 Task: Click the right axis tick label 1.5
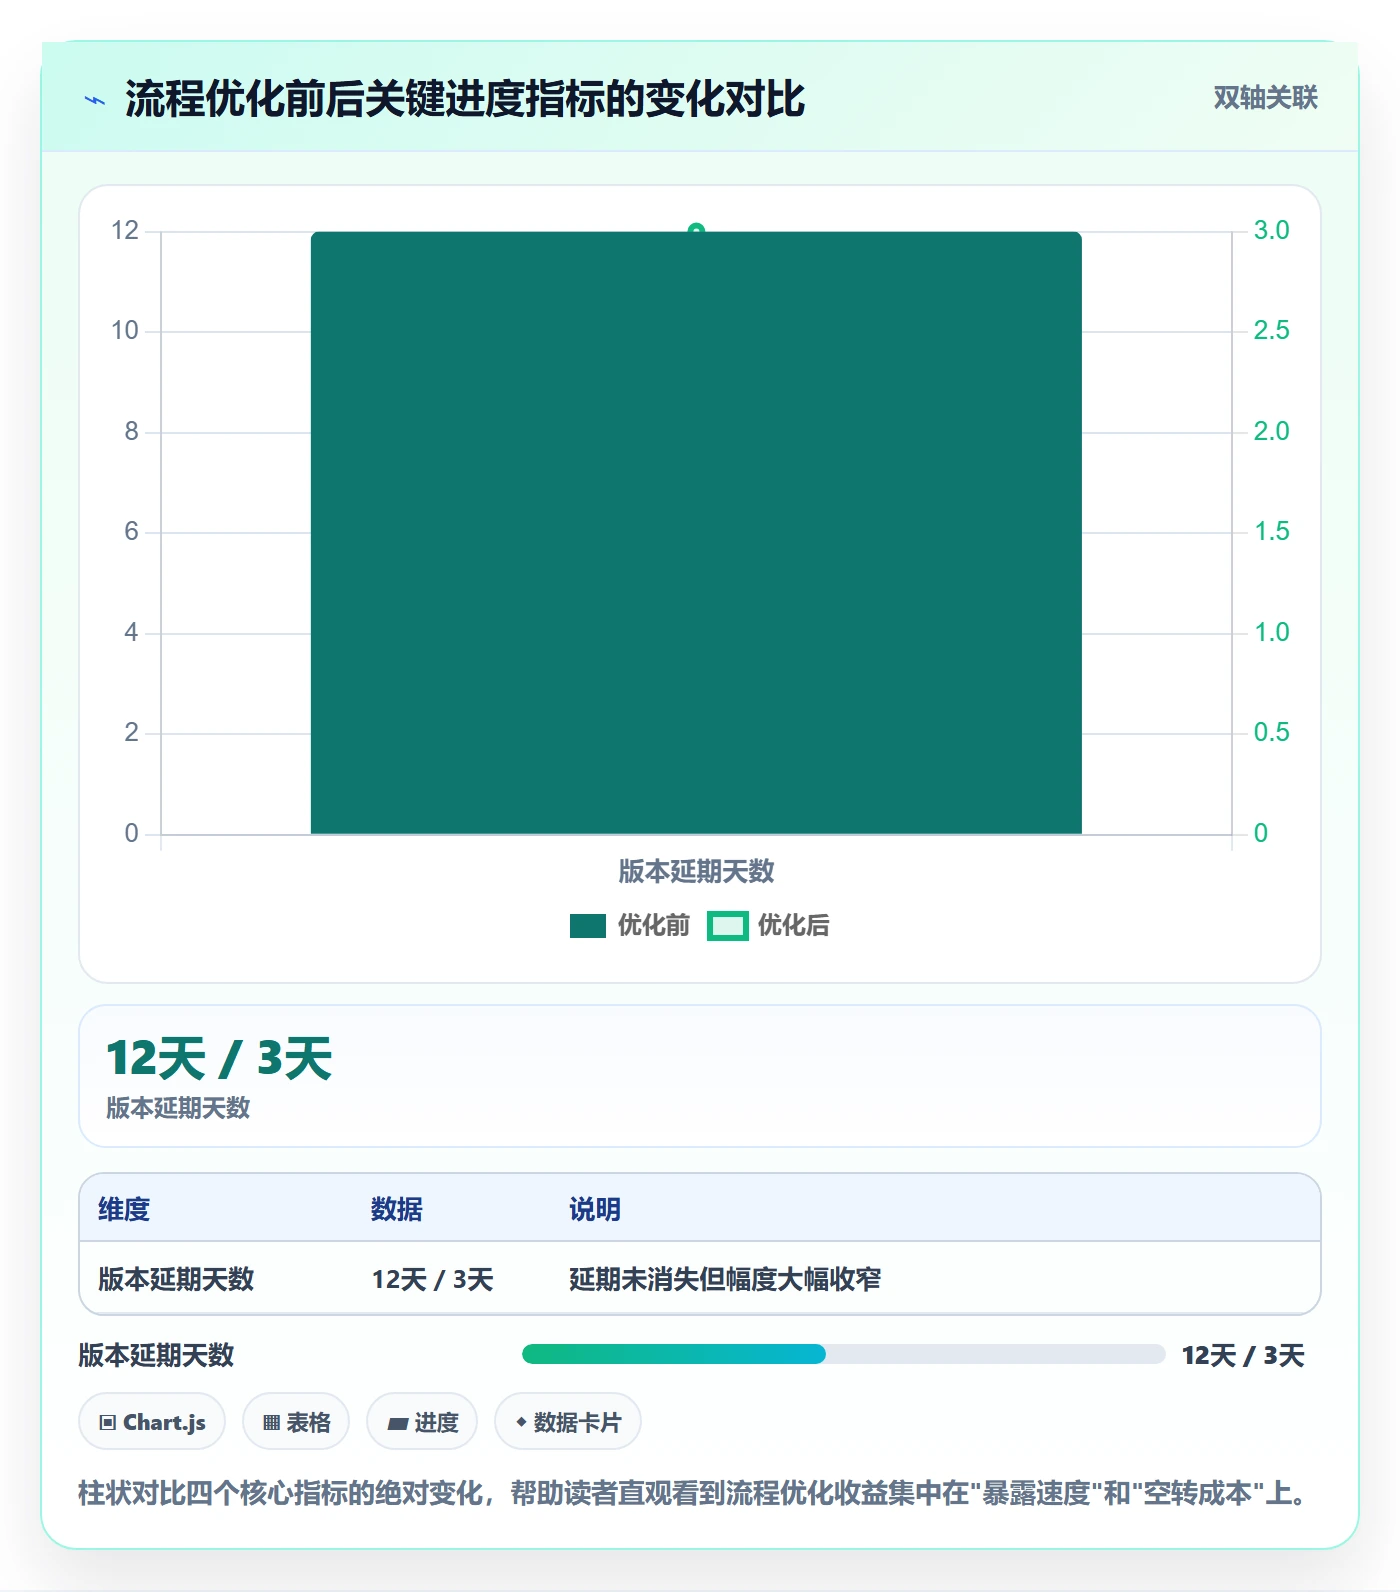pos(1271,531)
